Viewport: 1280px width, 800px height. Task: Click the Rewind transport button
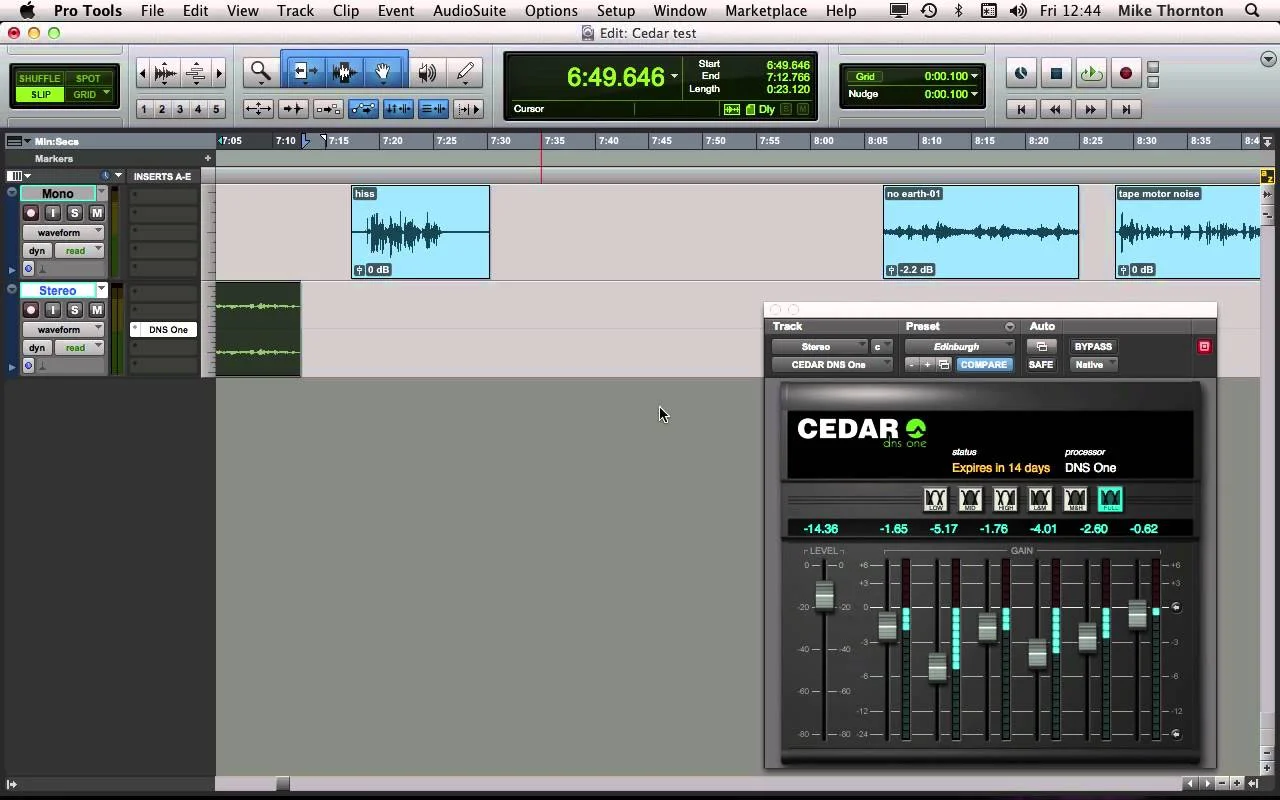[1056, 109]
